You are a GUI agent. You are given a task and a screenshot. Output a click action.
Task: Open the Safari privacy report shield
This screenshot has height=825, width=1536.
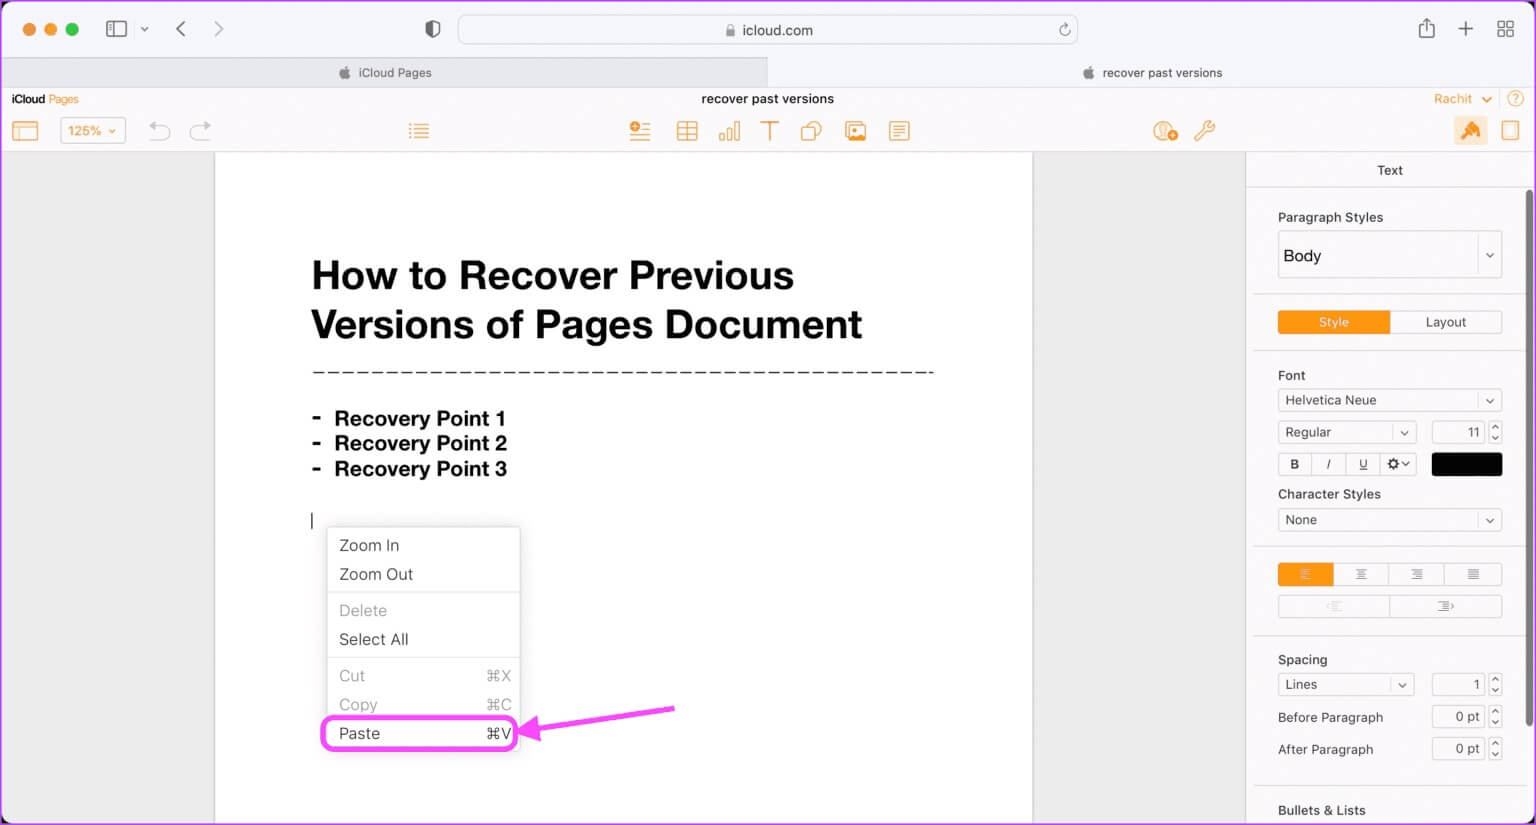(x=433, y=29)
